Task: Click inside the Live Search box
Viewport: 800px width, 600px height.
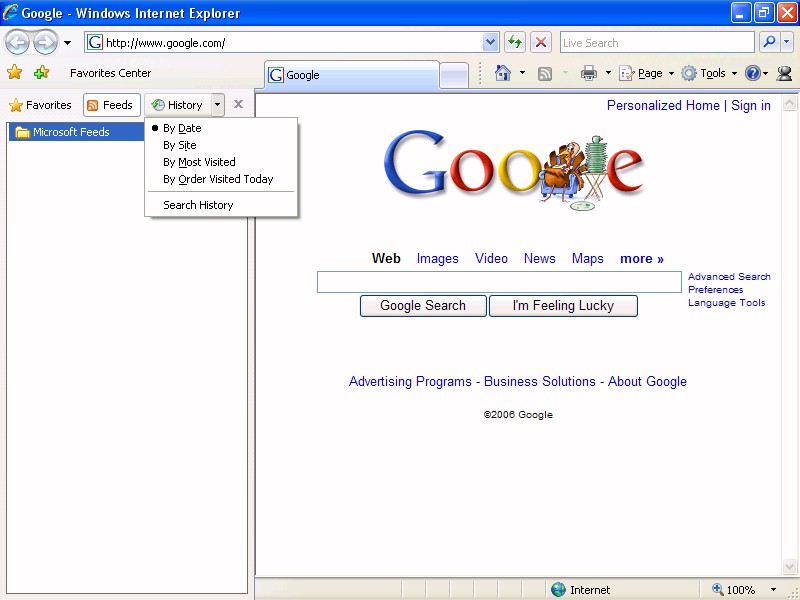Action: [x=657, y=42]
